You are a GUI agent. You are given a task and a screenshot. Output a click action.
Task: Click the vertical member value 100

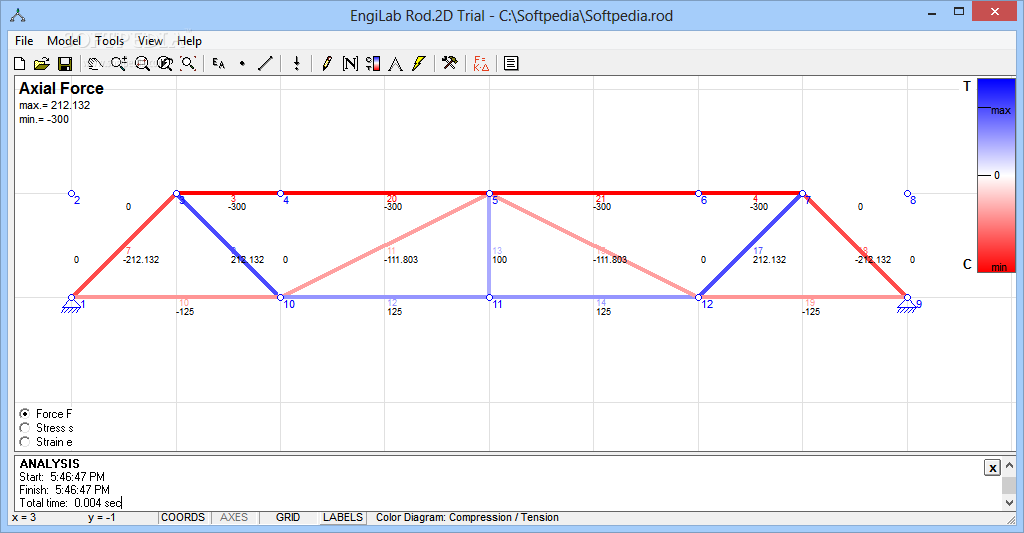500,260
